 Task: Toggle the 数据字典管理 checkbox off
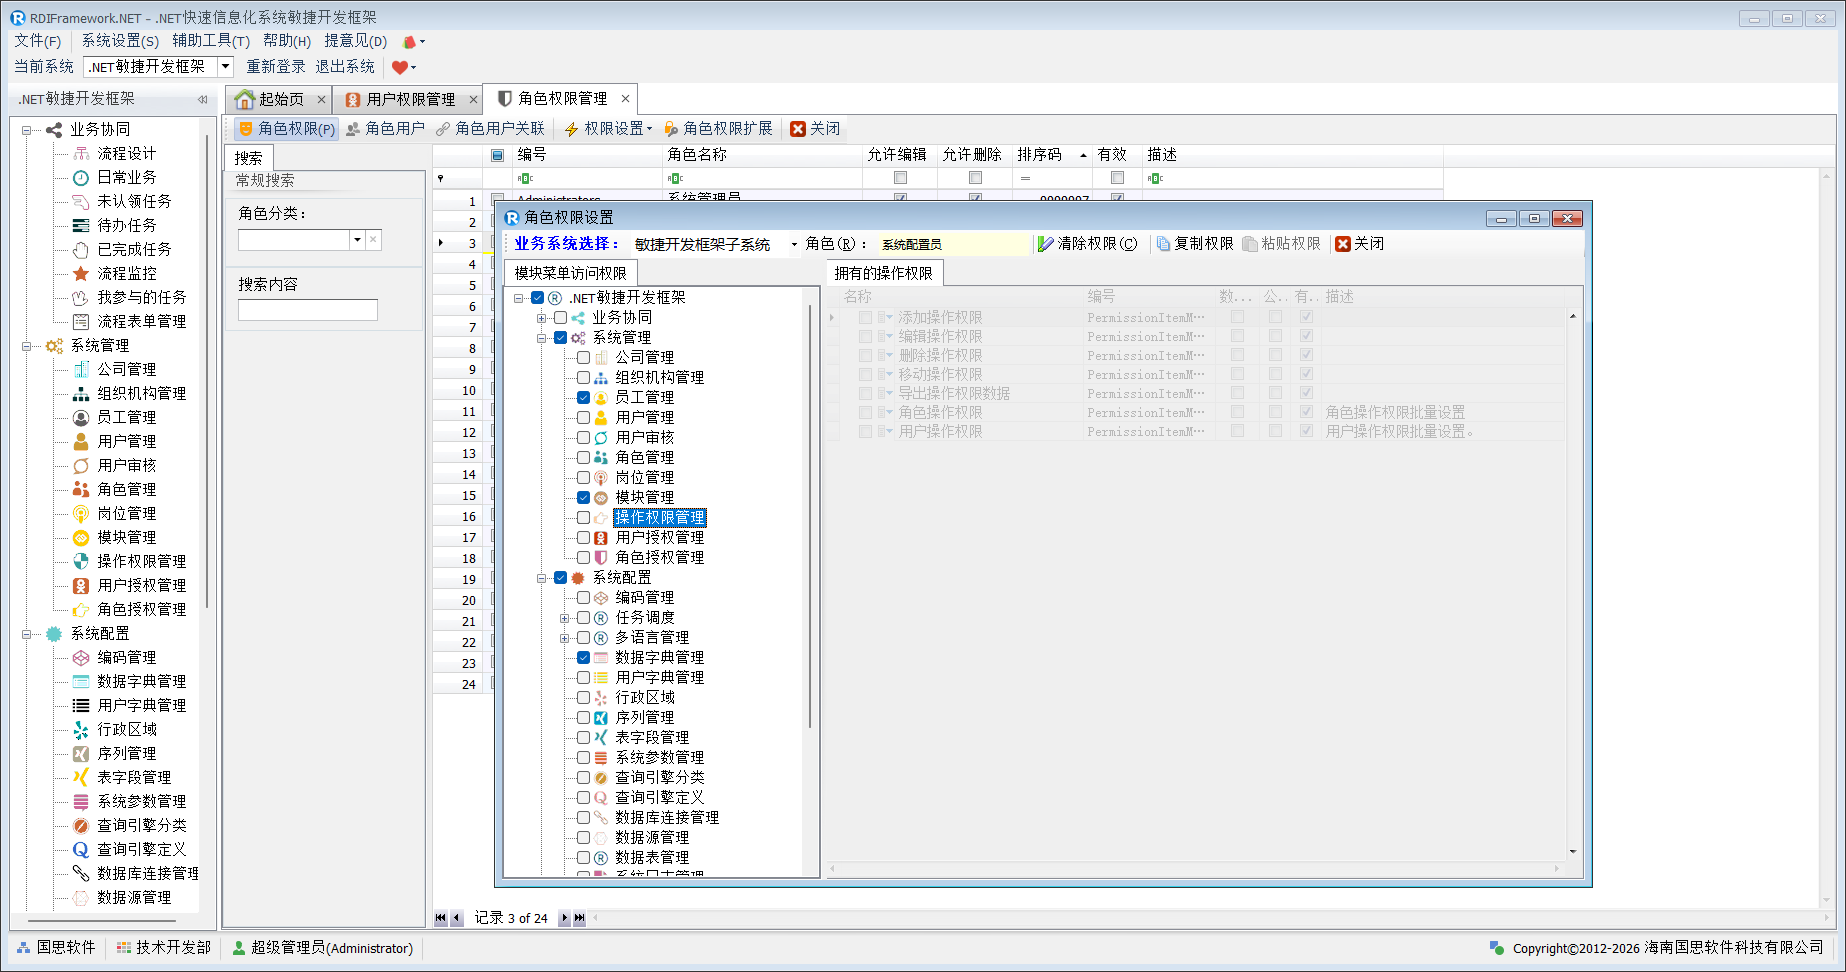(x=583, y=657)
